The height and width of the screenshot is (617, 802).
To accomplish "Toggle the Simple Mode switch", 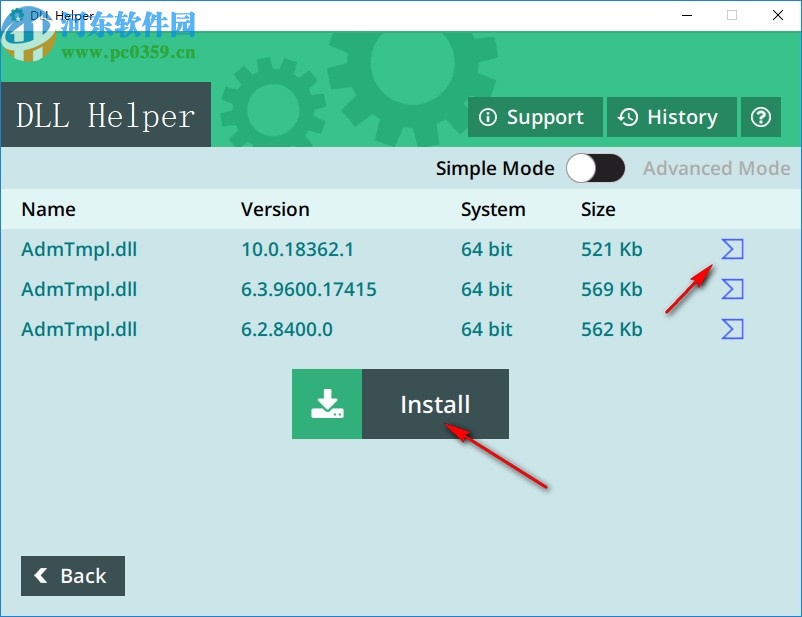I will click(x=596, y=168).
